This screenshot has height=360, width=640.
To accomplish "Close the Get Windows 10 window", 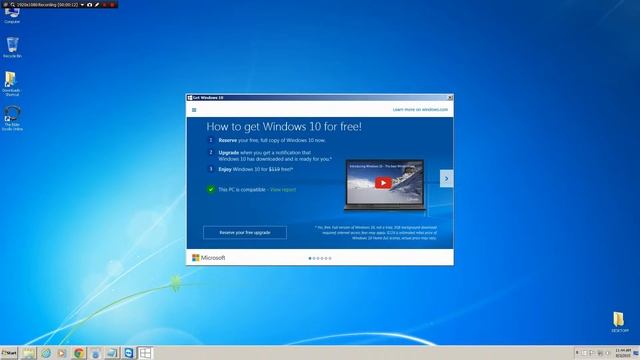I will pos(450,98).
